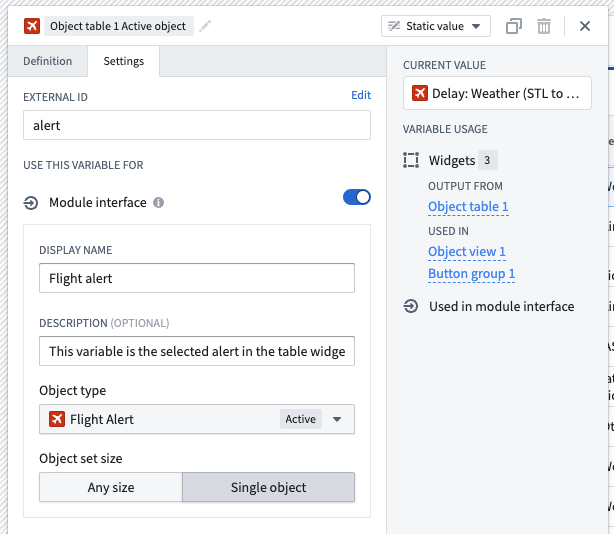Screen dimensions: 614x534
Task: Select Single object for object set size
Action: point(269,487)
